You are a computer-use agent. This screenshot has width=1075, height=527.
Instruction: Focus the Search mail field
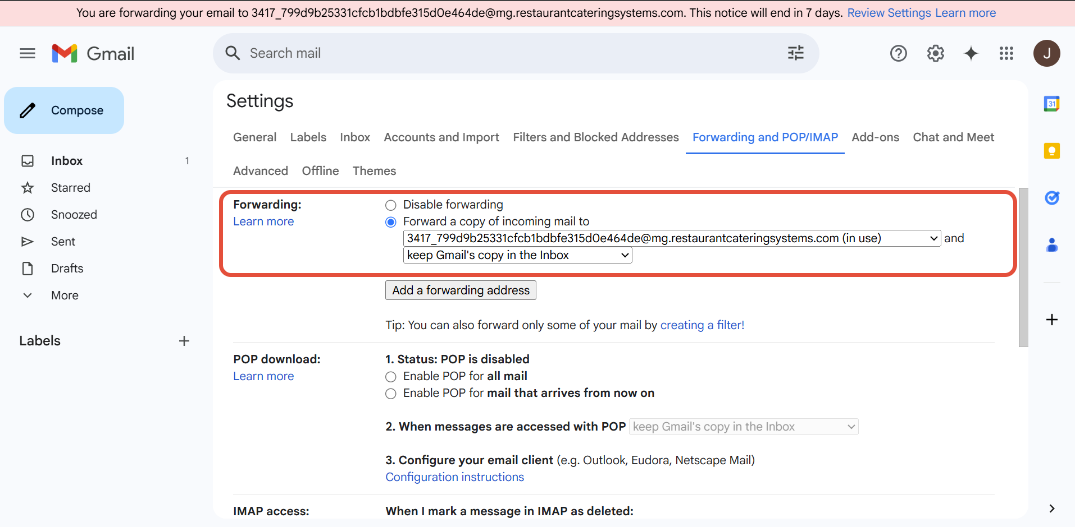pyautogui.click(x=514, y=53)
